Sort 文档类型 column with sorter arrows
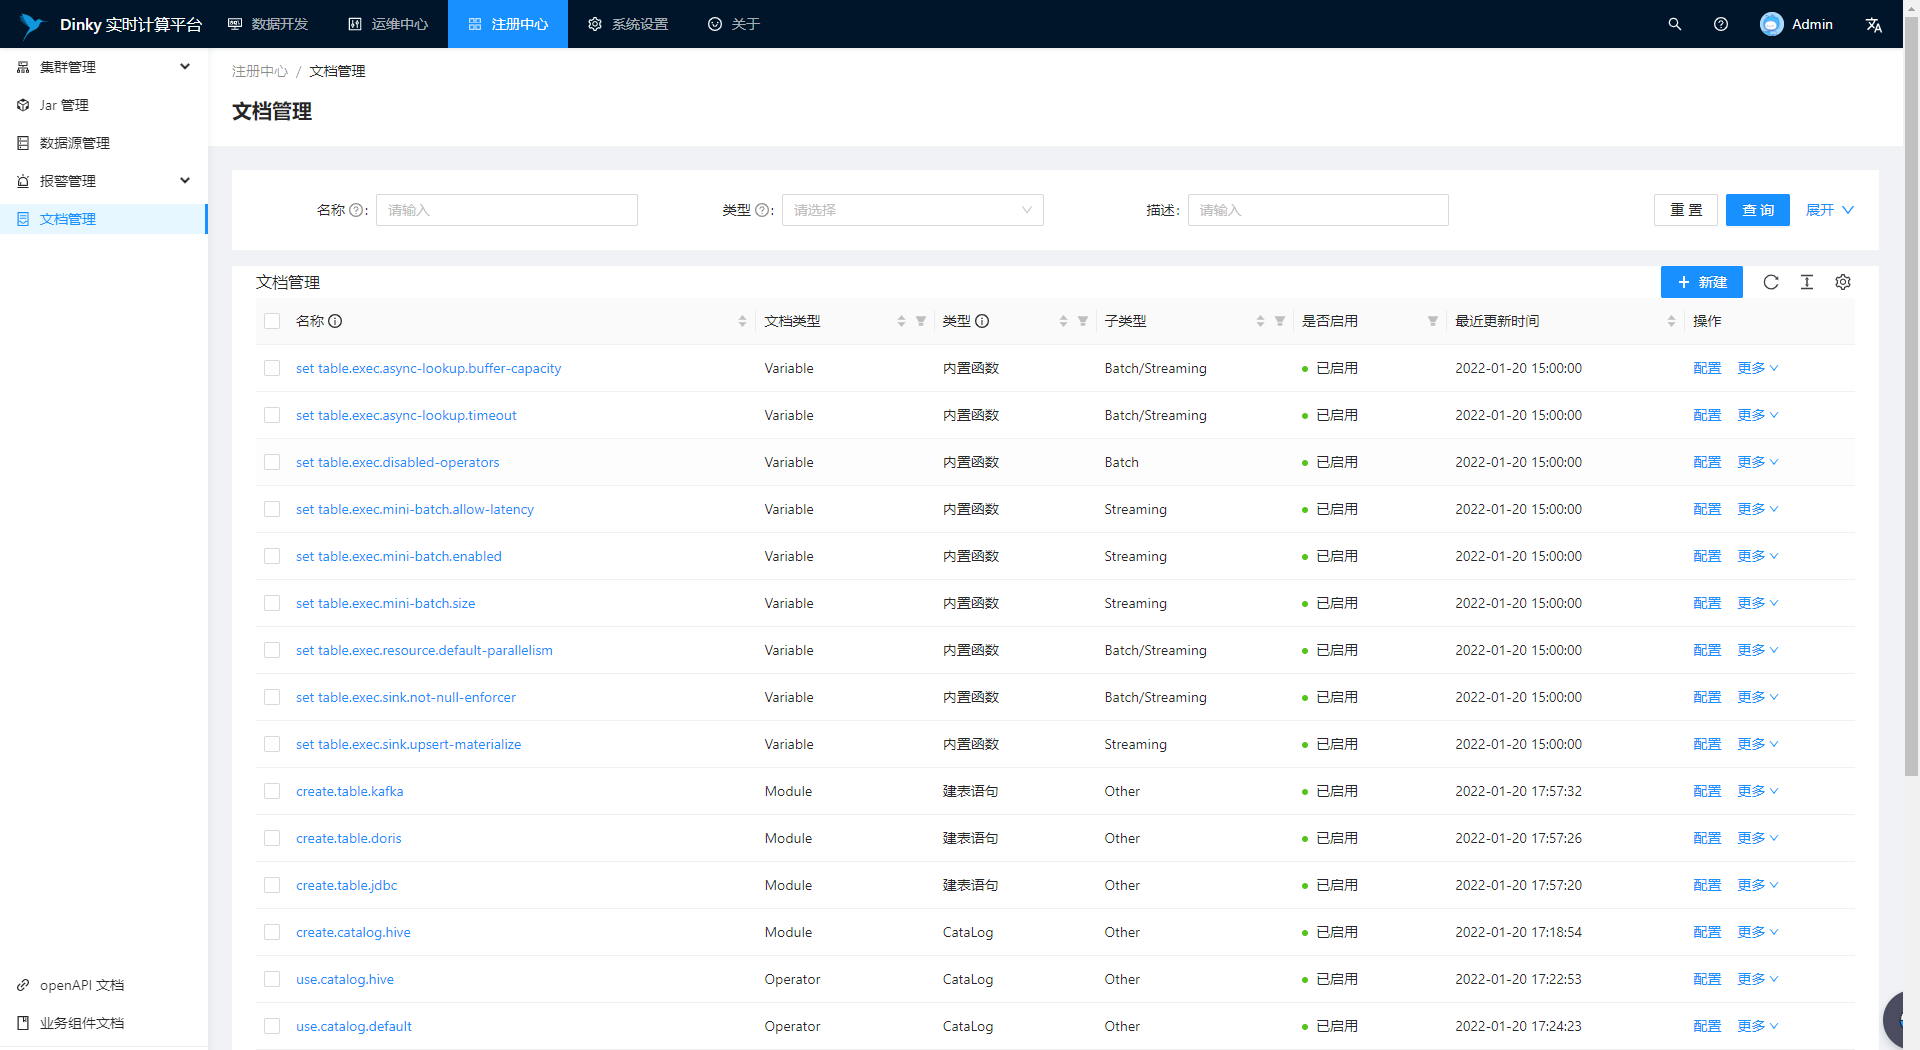The height and width of the screenshot is (1050, 1920). tap(901, 321)
